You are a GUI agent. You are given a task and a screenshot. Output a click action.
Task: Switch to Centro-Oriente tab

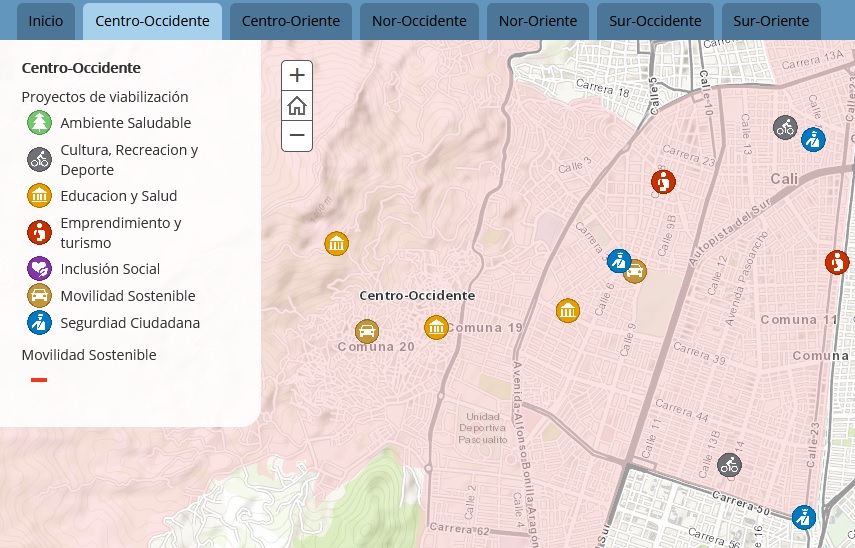[291, 21]
